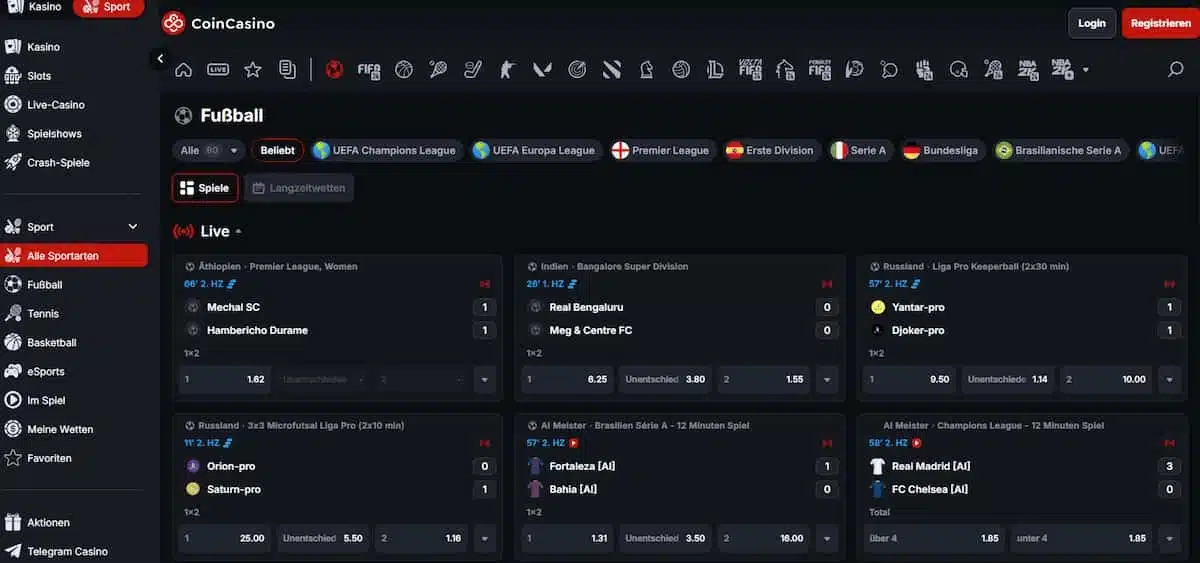Click the bet slip document icon
The width and height of the screenshot is (1200, 563).
[x=288, y=69]
